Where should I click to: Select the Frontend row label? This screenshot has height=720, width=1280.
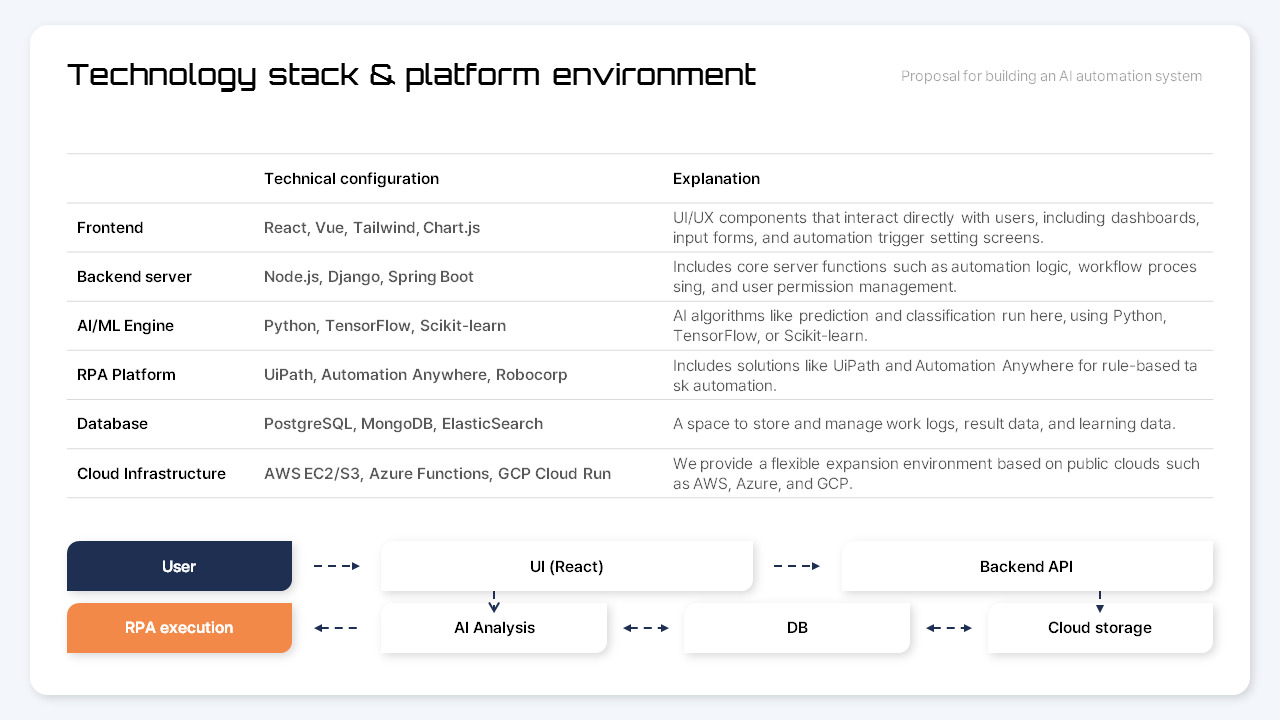[x=110, y=228]
